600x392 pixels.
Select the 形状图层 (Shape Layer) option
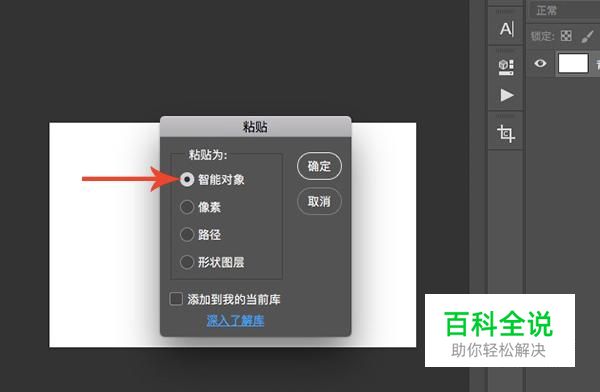click(x=187, y=262)
